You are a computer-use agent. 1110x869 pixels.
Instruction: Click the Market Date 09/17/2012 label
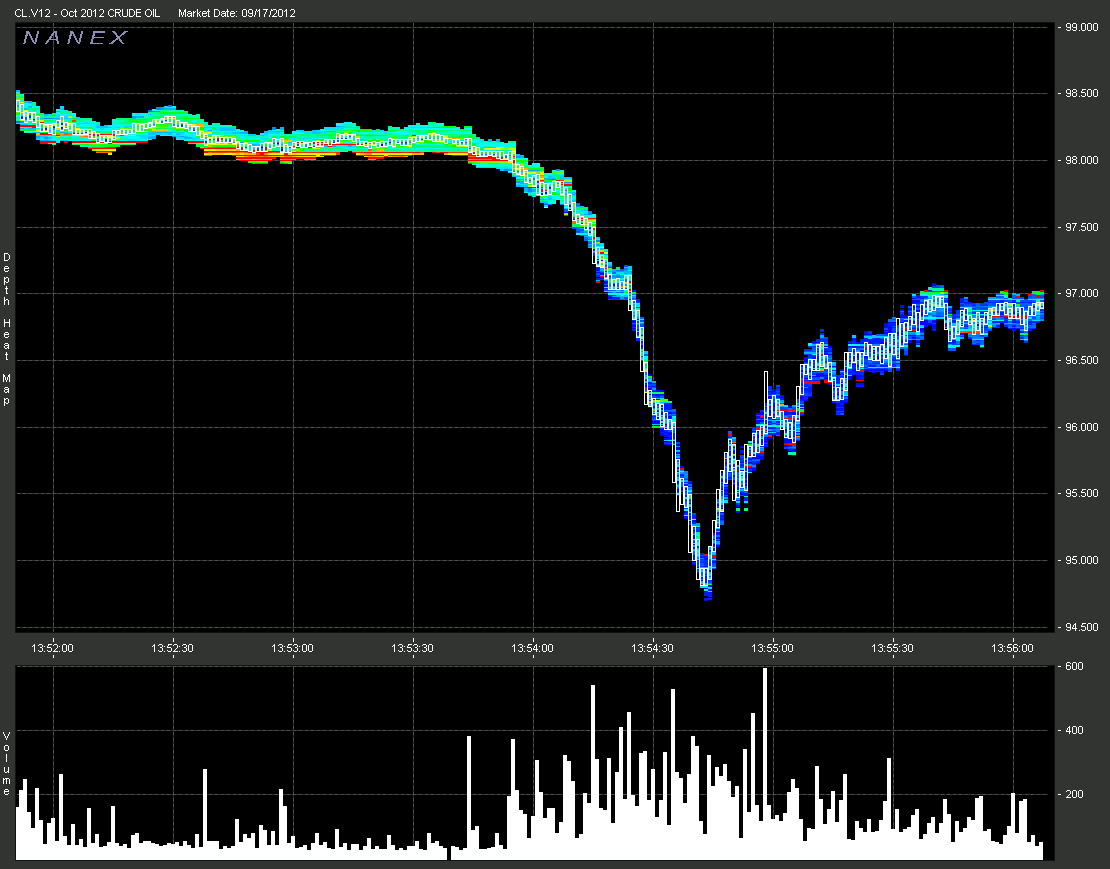tap(236, 13)
